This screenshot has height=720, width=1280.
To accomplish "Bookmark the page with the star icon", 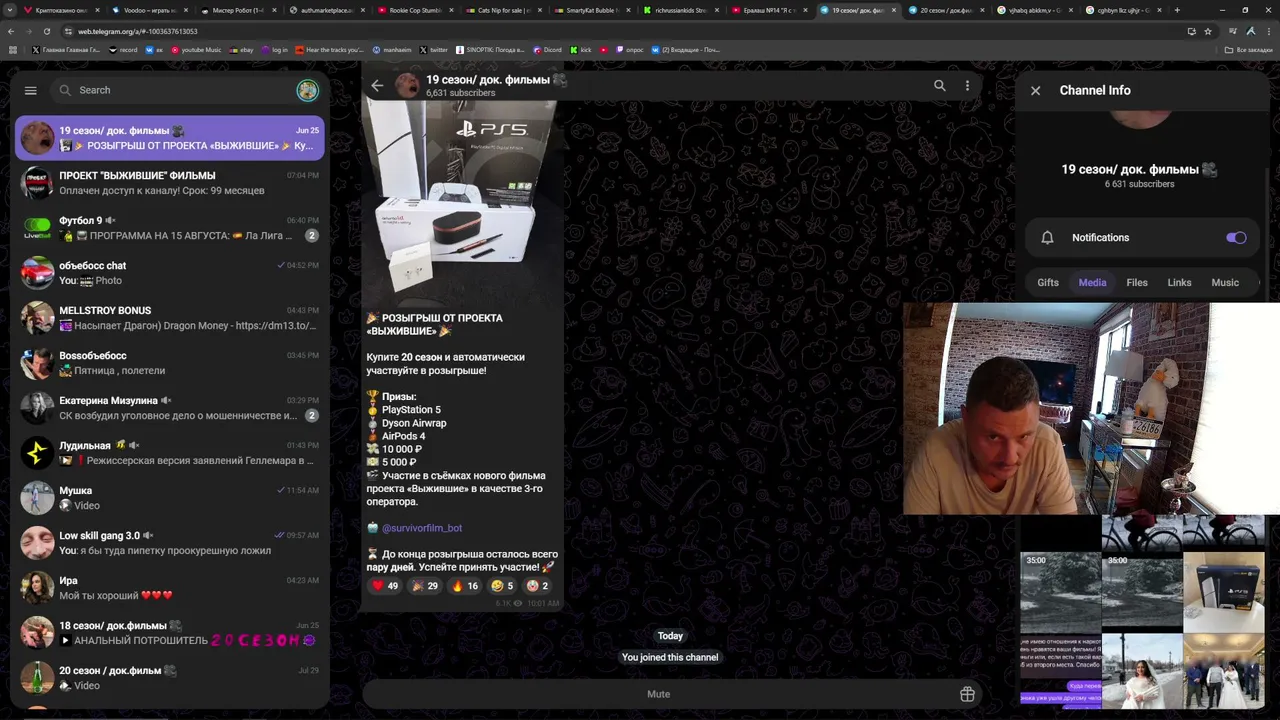I will (x=1208, y=31).
